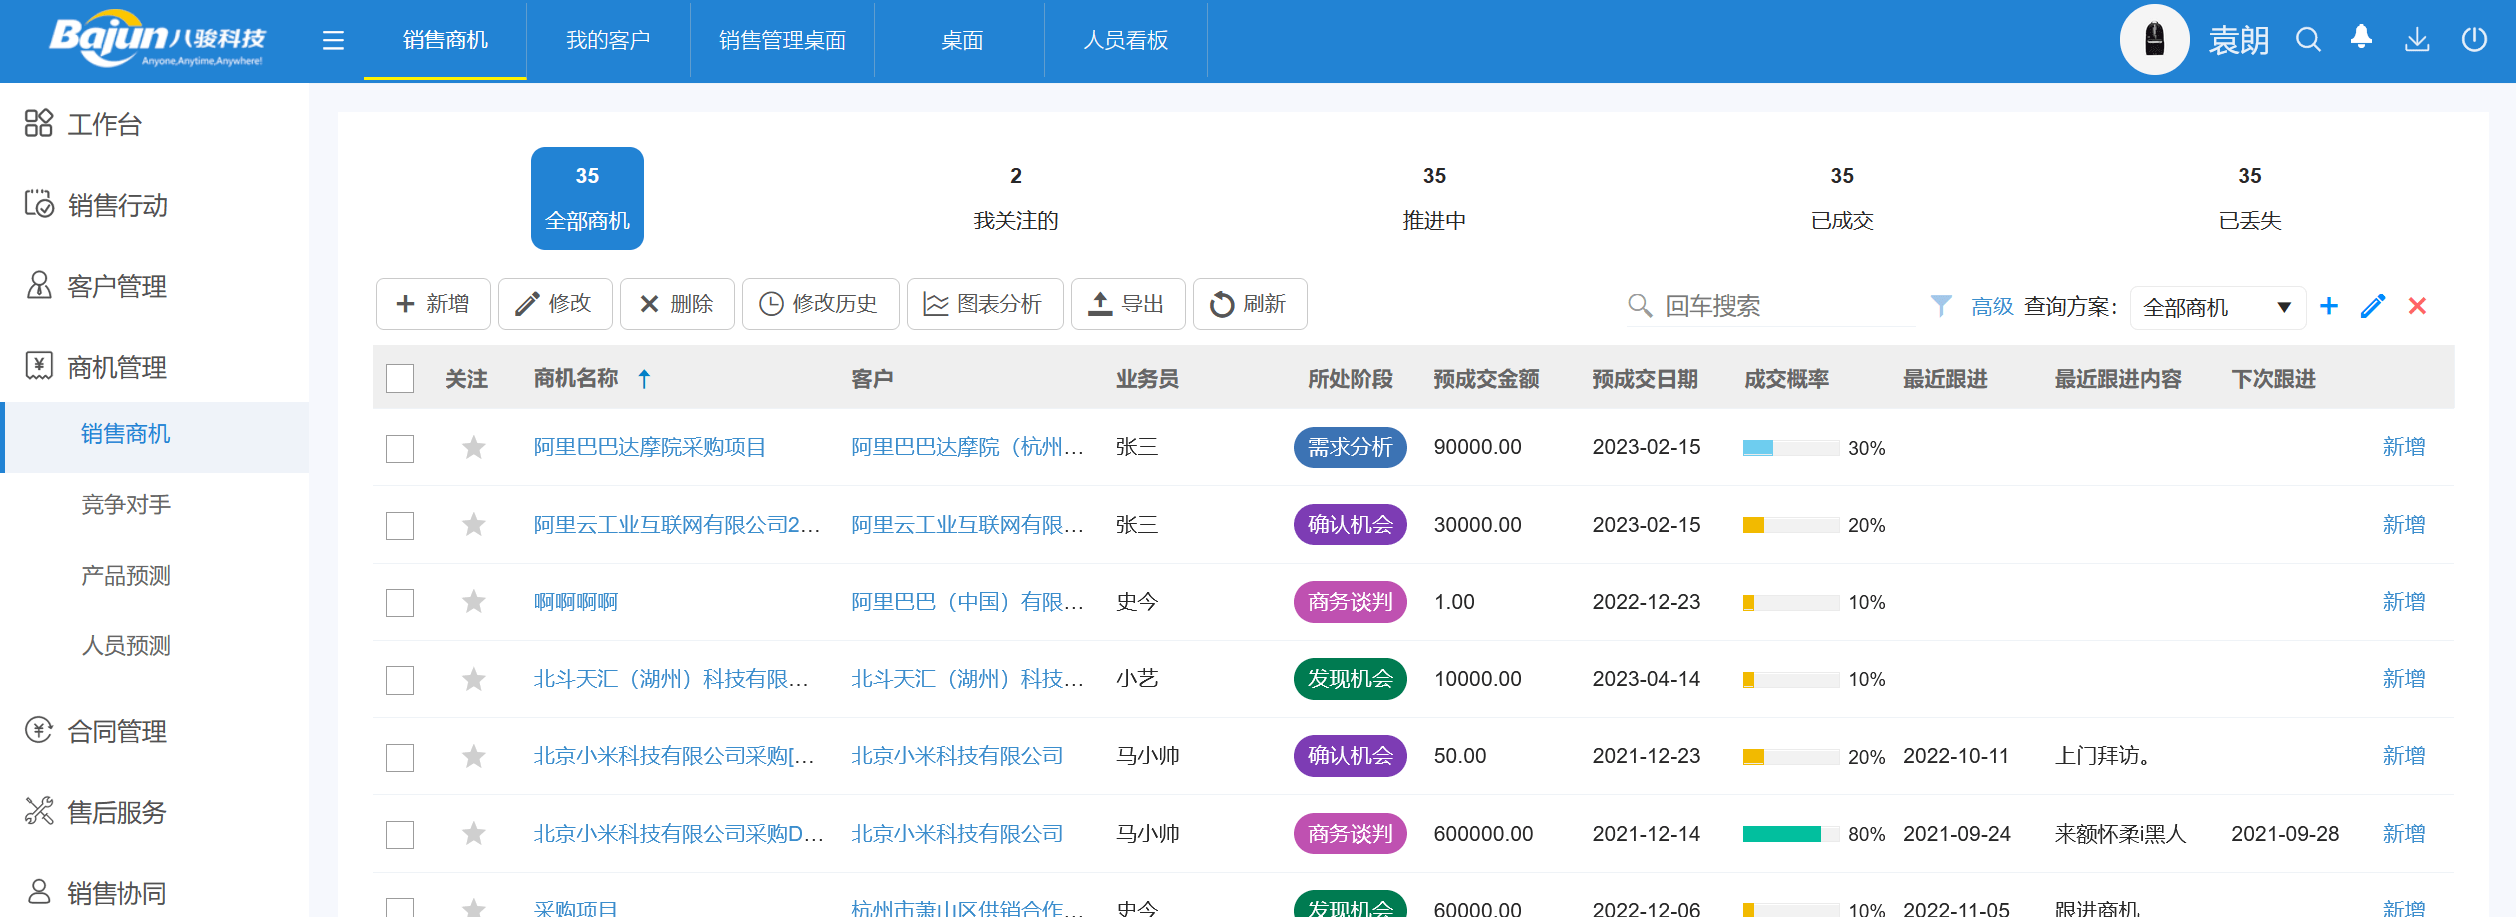The width and height of the screenshot is (2516, 917).
Task: Click 新增 to add a new opportunity
Action: point(432,304)
